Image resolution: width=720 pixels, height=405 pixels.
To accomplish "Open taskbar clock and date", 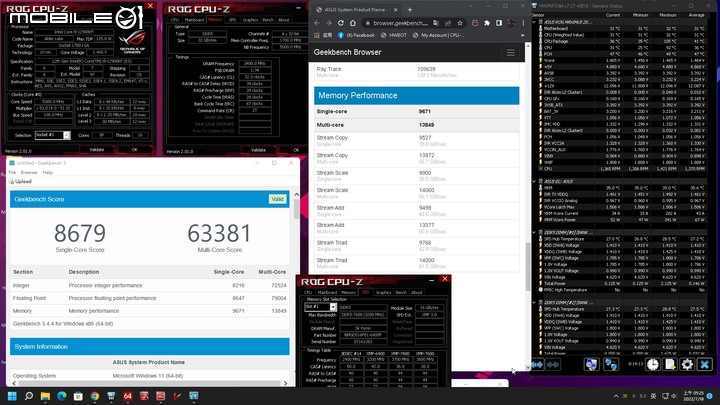I will [692, 396].
